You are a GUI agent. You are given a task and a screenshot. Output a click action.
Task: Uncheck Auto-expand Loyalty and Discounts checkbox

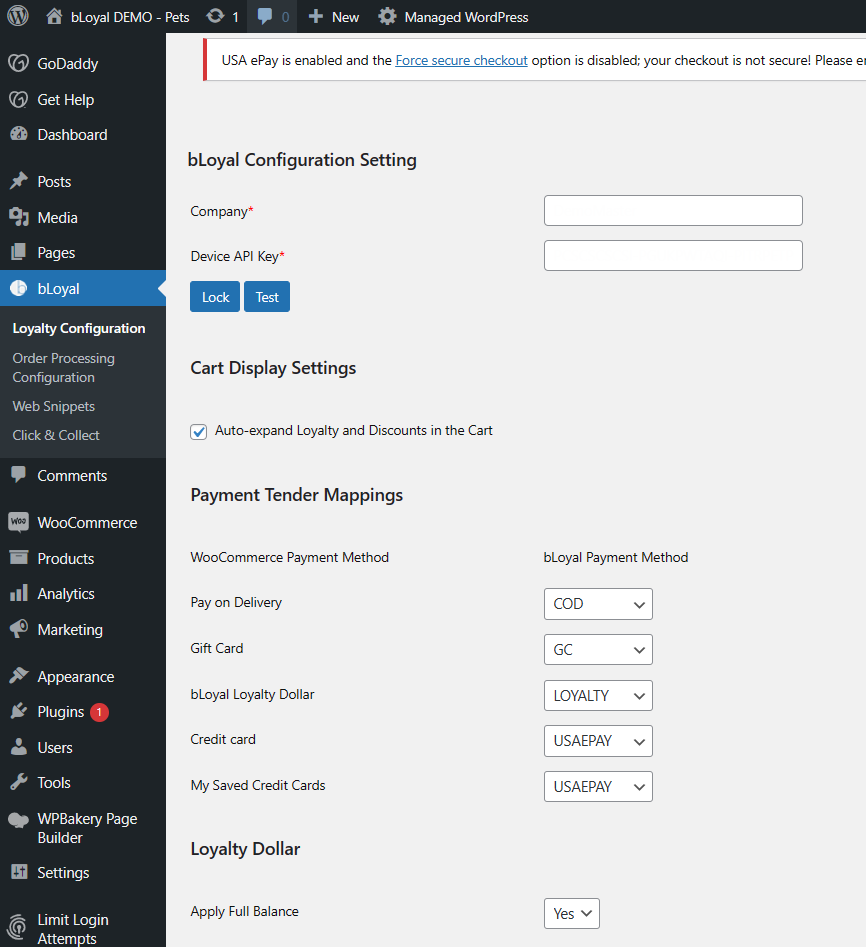point(199,431)
